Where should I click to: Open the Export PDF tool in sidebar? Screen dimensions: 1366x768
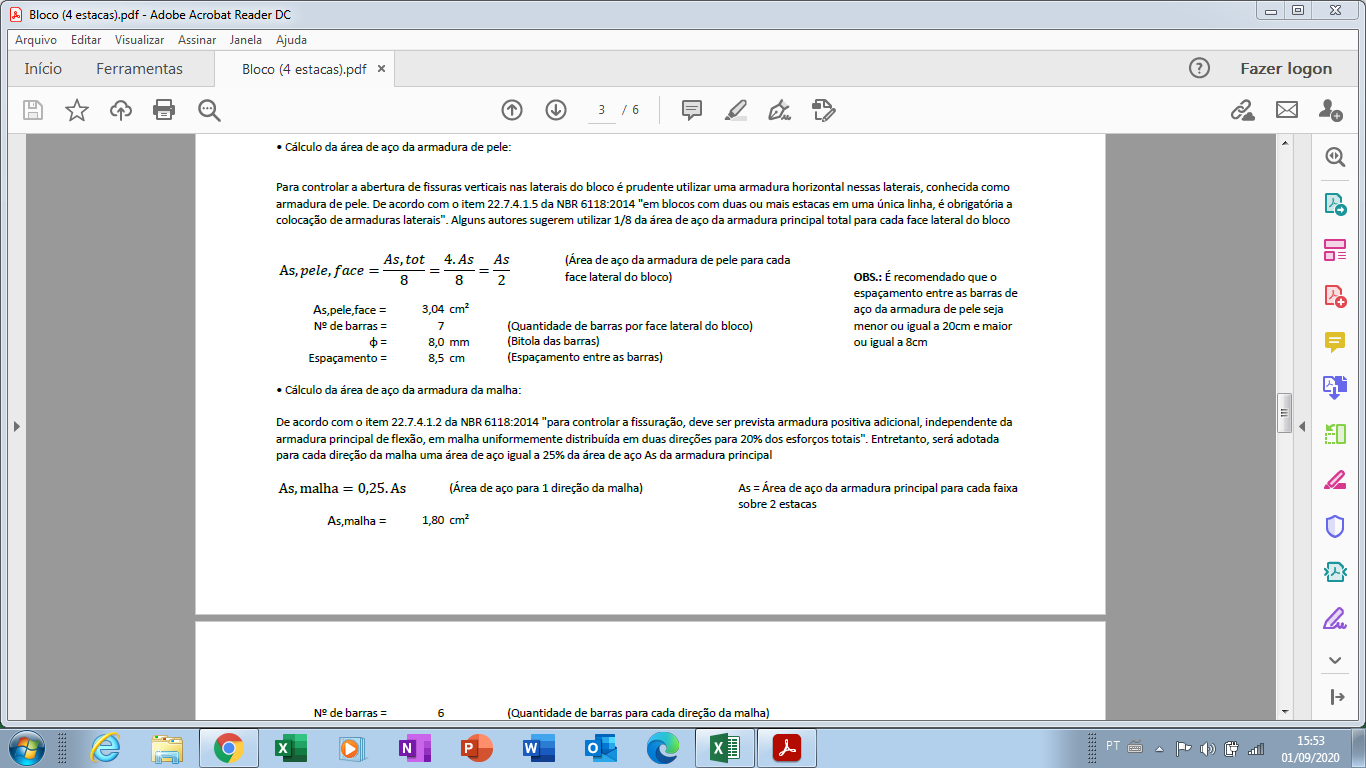(x=1335, y=204)
